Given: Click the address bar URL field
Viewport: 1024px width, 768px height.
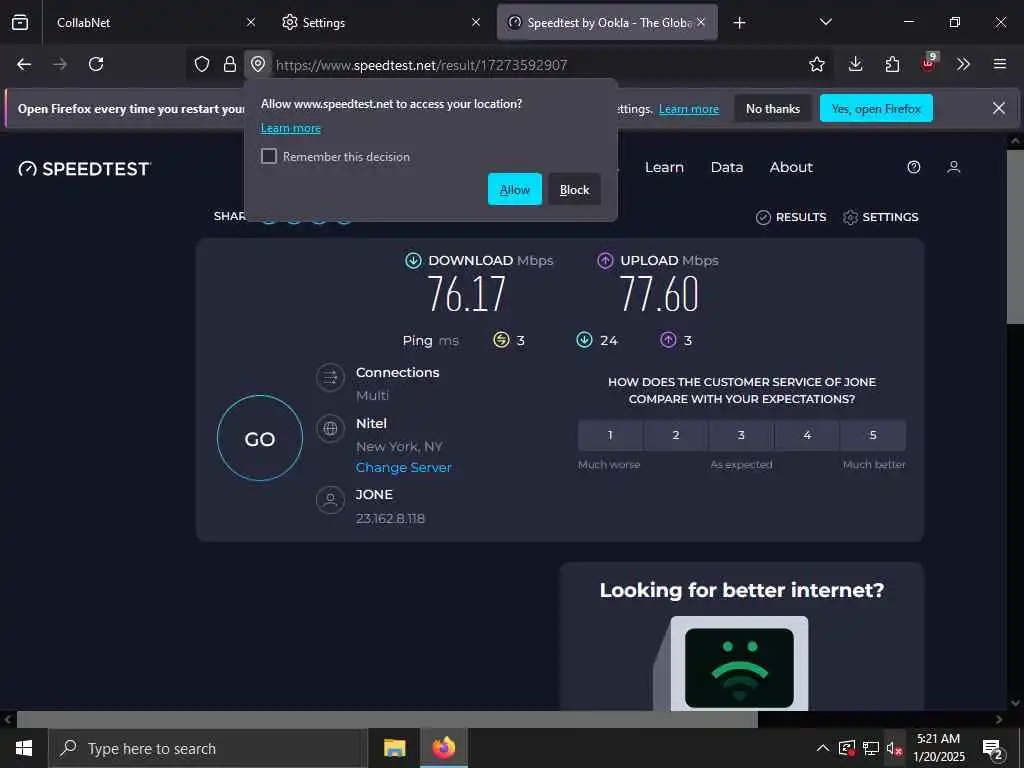Looking at the screenshot, I should point(536,65).
